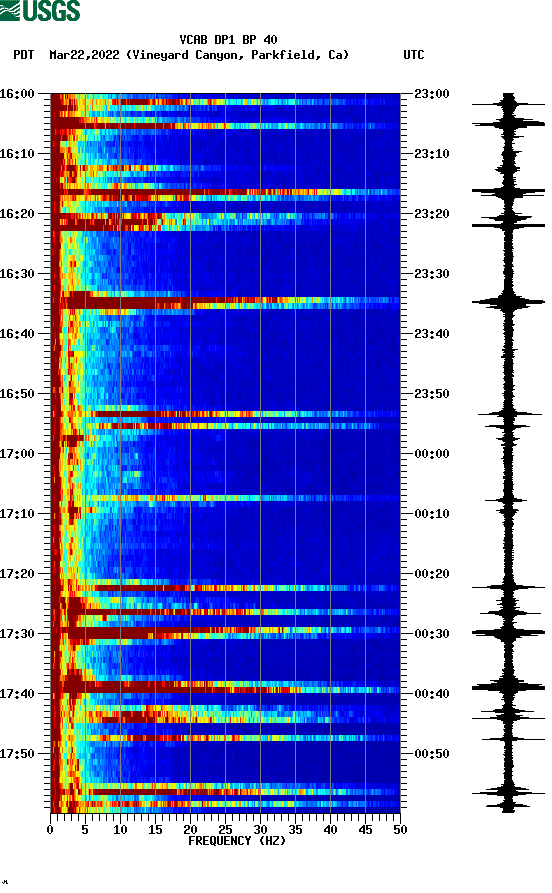Click the 00:30 UTC time label
The width and height of the screenshot is (552, 893).
click(432, 634)
